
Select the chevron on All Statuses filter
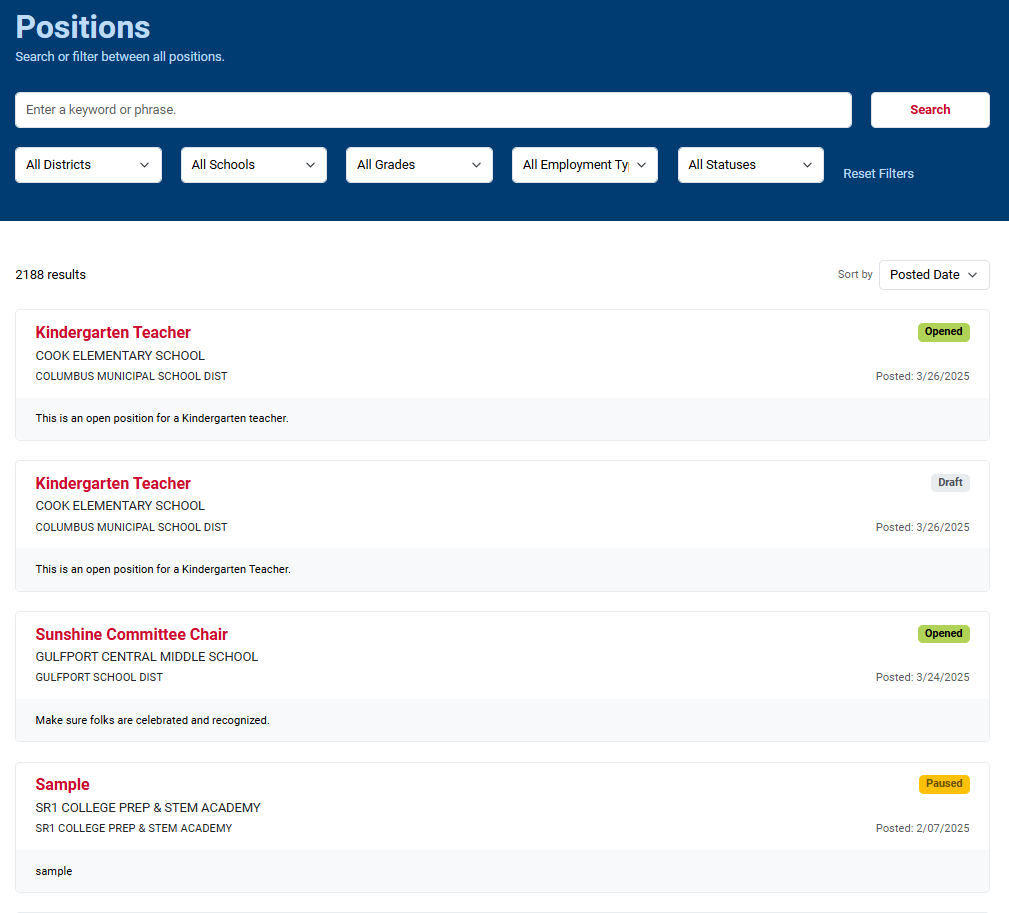tap(808, 164)
